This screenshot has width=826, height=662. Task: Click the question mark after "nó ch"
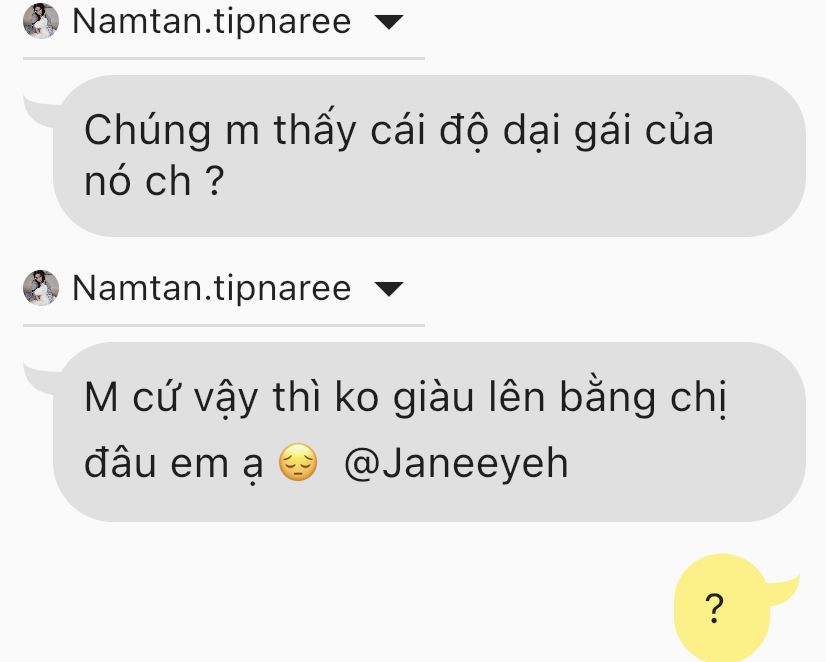pos(214,181)
